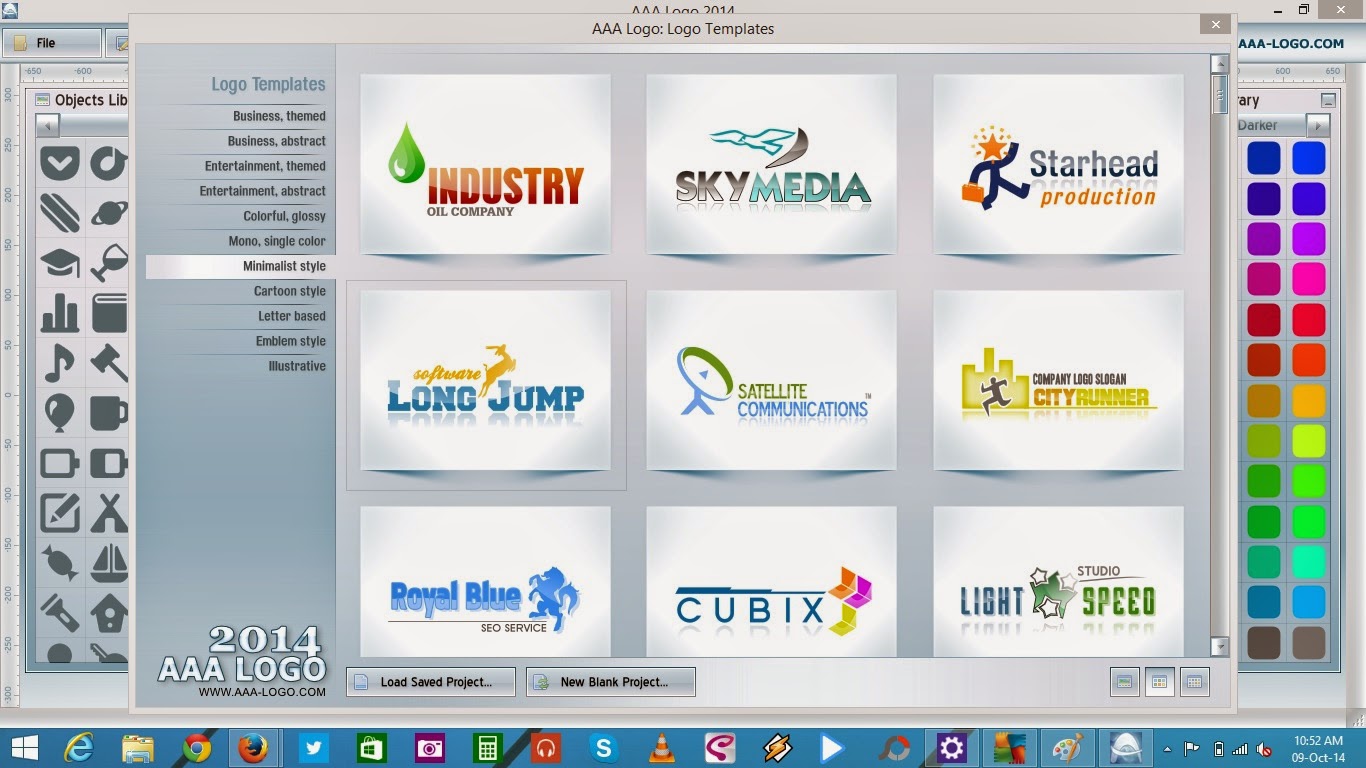
Task: Show Colorful, glossy templates
Action: click(284, 216)
